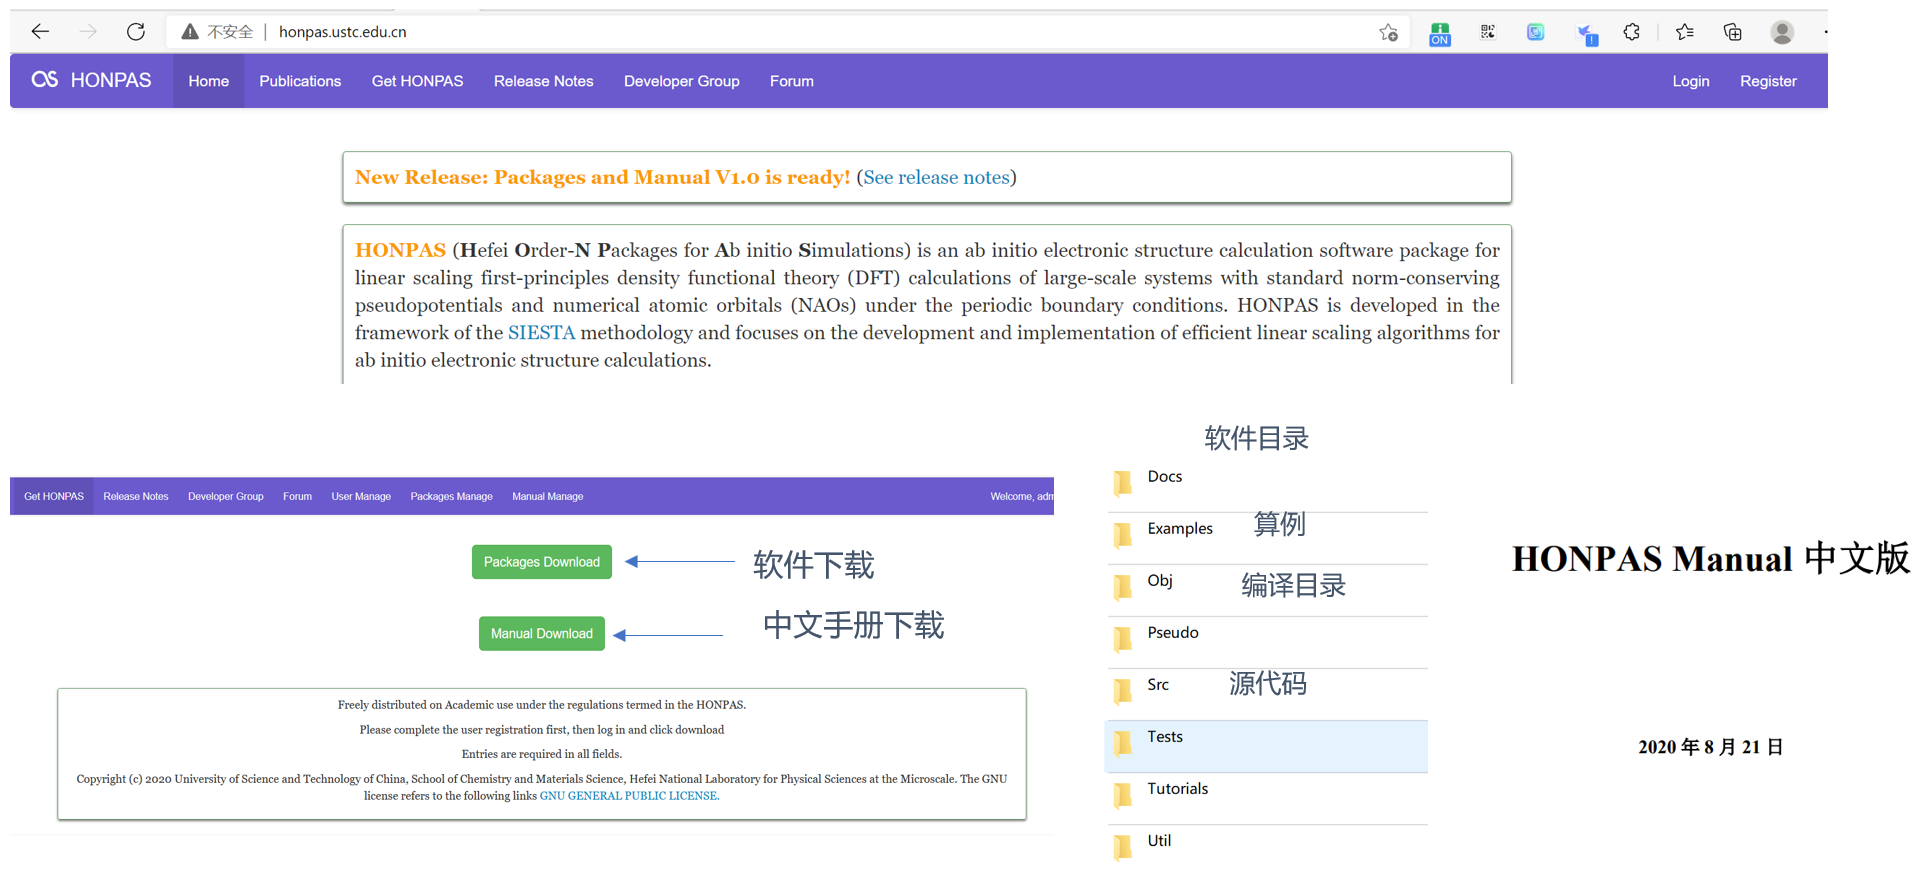
Task: Click the 'New Release' announcement text
Action: (x=602, y=177)
